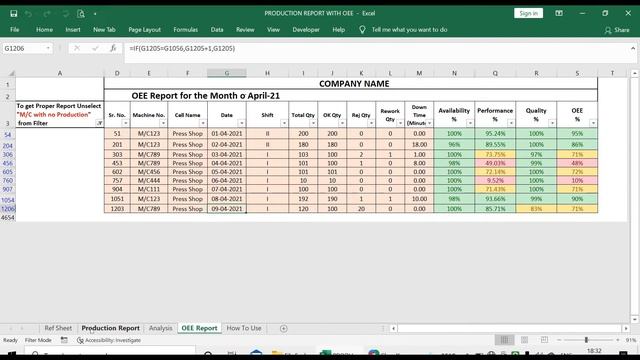The width and height of the screenshot is (640, 360).
Task: Click the Macro recording icon in status bar
Action: pos(64,340)
